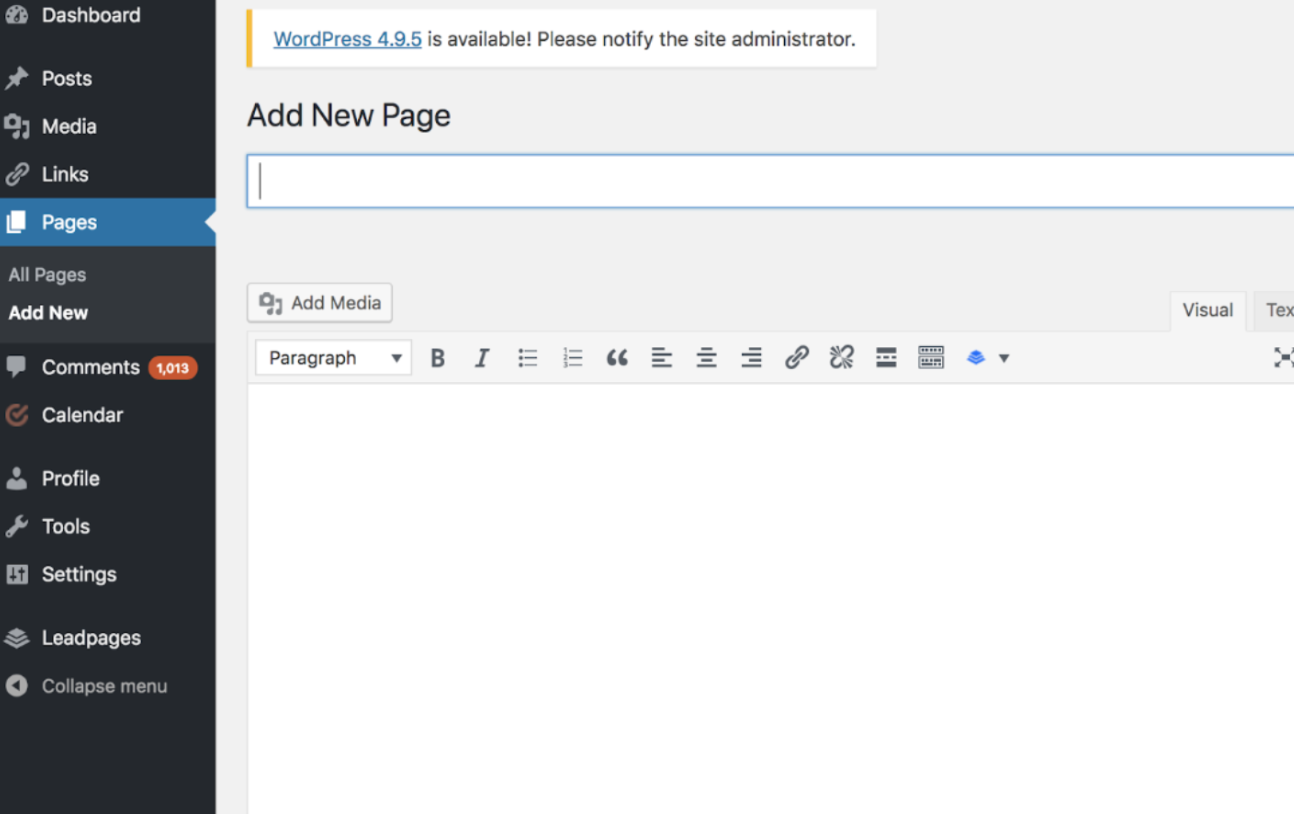Image resolution: width=1294 pixels, height=814 pixels.
Task: Insert Read More tag
Action: pos(886,358)
